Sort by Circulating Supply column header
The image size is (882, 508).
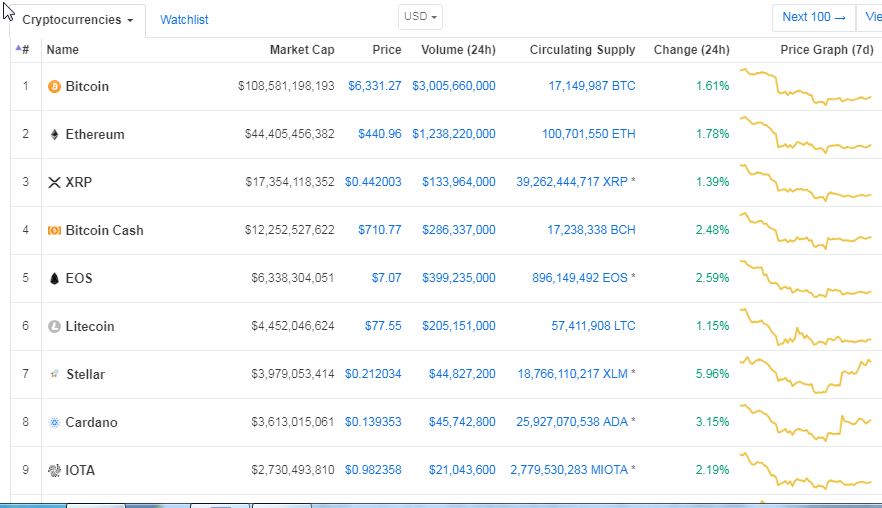point(582,50)
